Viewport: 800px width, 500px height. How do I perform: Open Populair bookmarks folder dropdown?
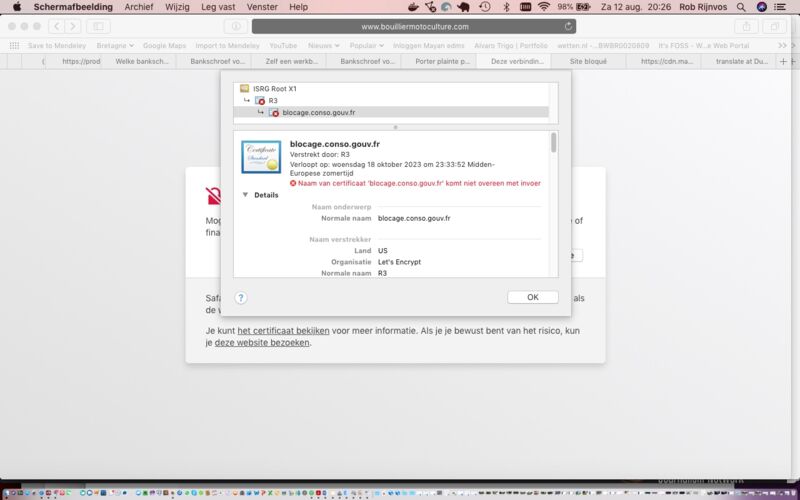point(366,45)
